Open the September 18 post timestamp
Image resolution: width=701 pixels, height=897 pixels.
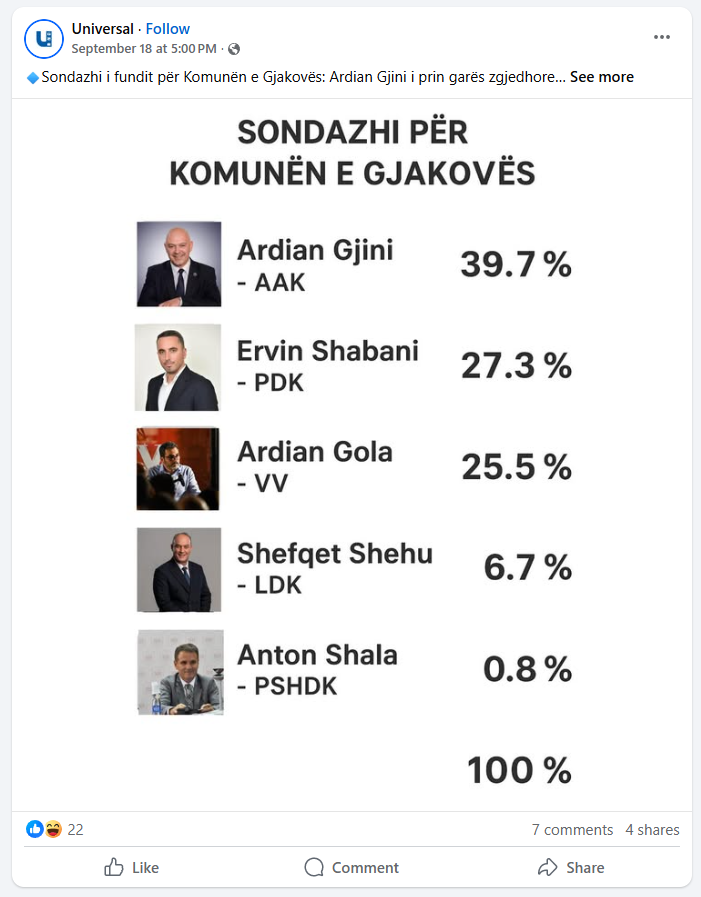click(144, 49)
